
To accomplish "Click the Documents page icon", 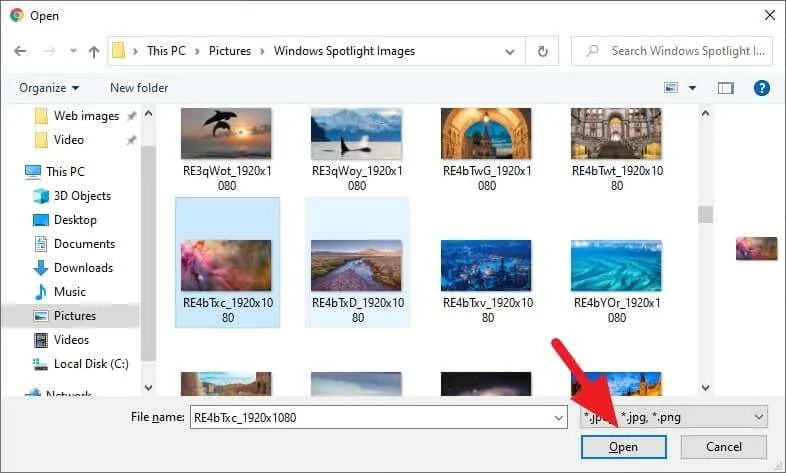I will tap(41, 244).
